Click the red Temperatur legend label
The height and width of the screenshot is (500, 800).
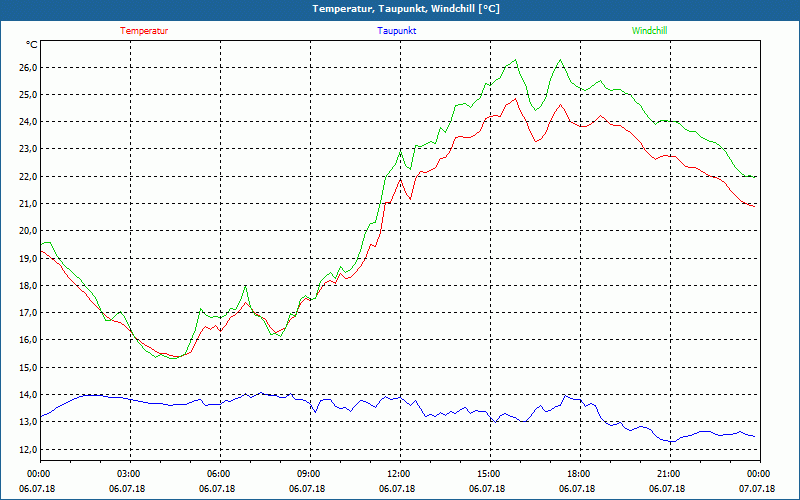click(x=144, y=31)
